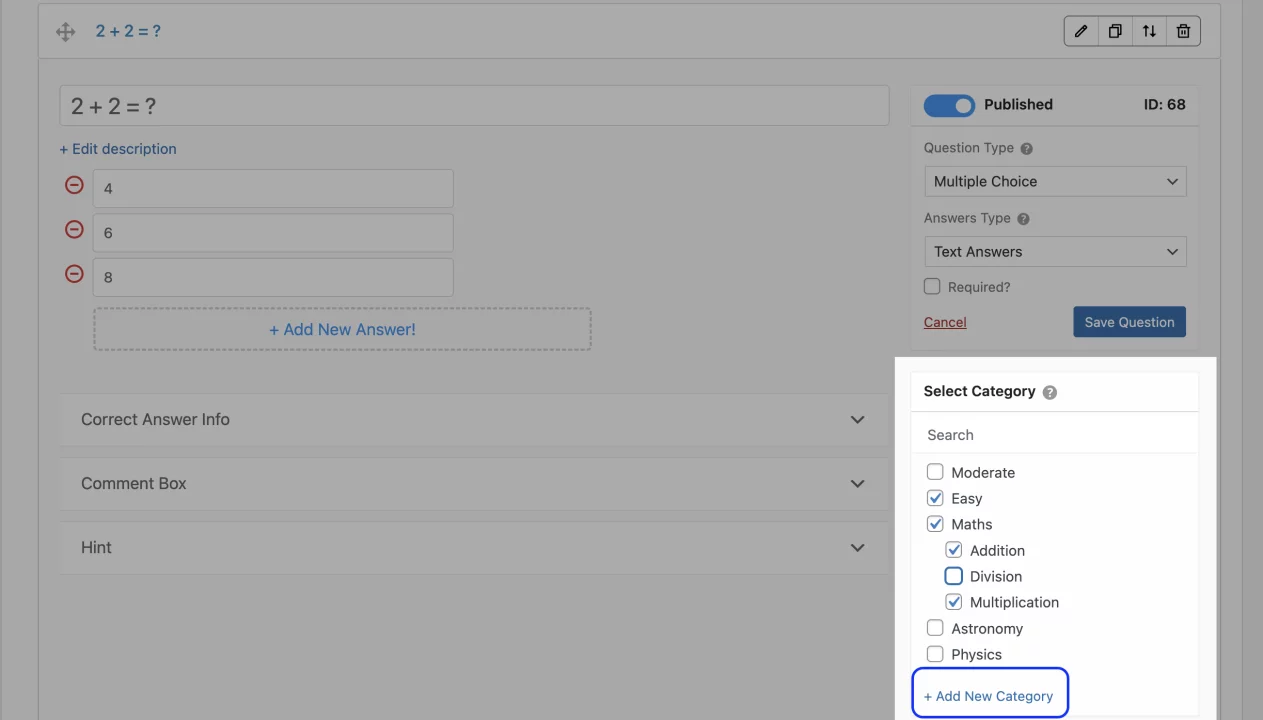Check the Required? checkbox

pyautogui.click(x=932, y=286)
